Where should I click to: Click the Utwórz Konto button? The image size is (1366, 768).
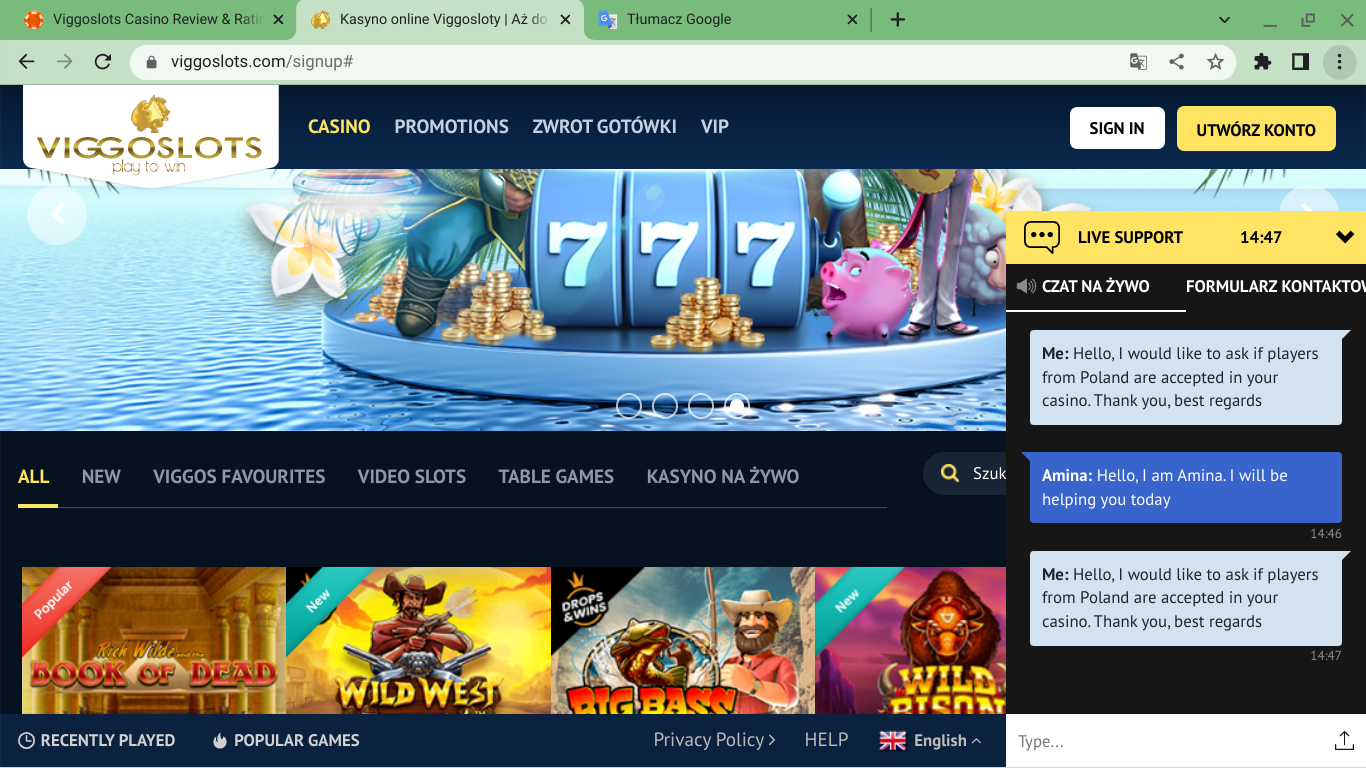(1255, 129)
